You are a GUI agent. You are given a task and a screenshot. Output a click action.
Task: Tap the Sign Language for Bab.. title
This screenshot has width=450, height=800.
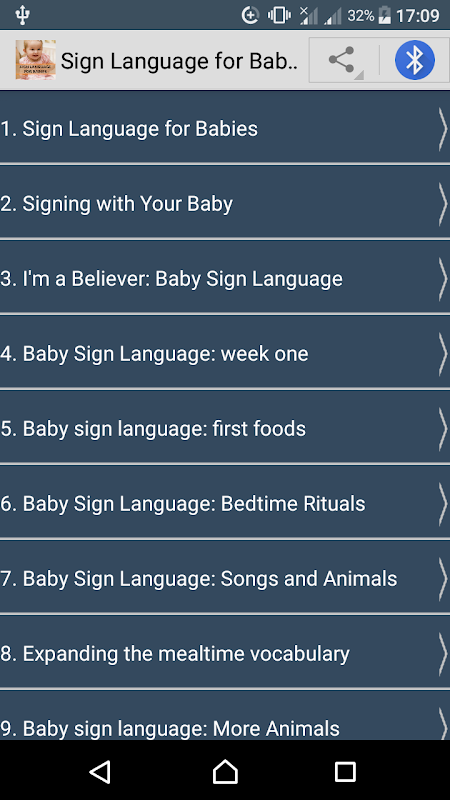[179, 61]
